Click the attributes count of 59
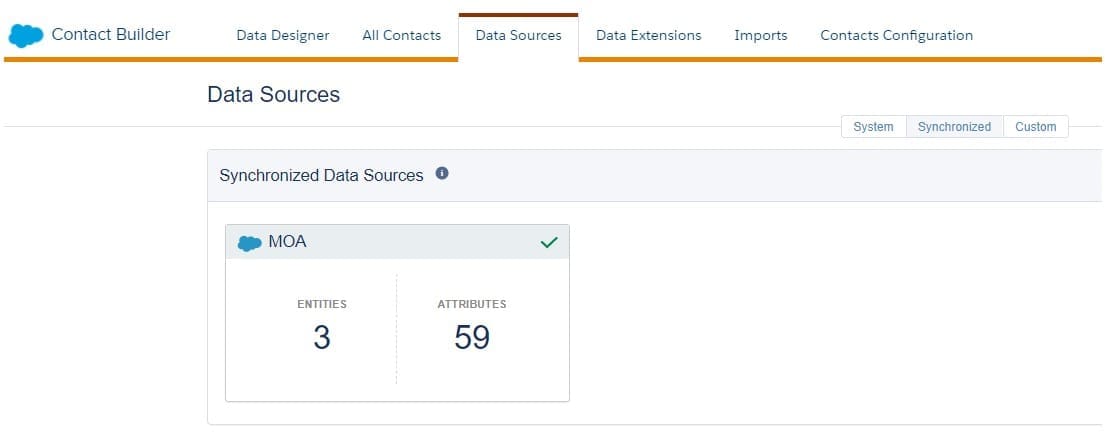The image size is (1105, 439). [x=472, y=338]
